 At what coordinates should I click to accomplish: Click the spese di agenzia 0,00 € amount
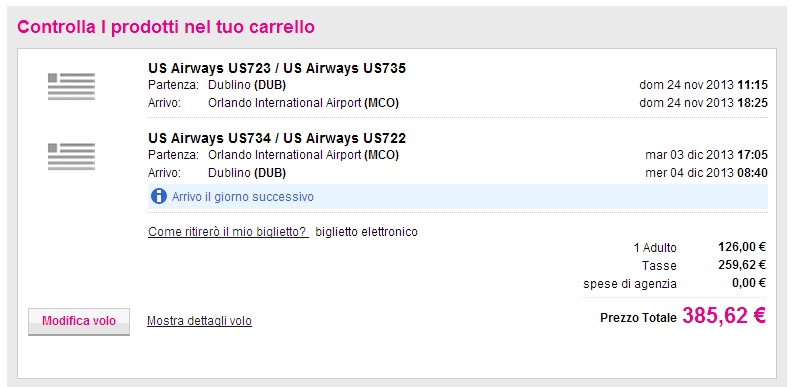click(x=749, y=283)
